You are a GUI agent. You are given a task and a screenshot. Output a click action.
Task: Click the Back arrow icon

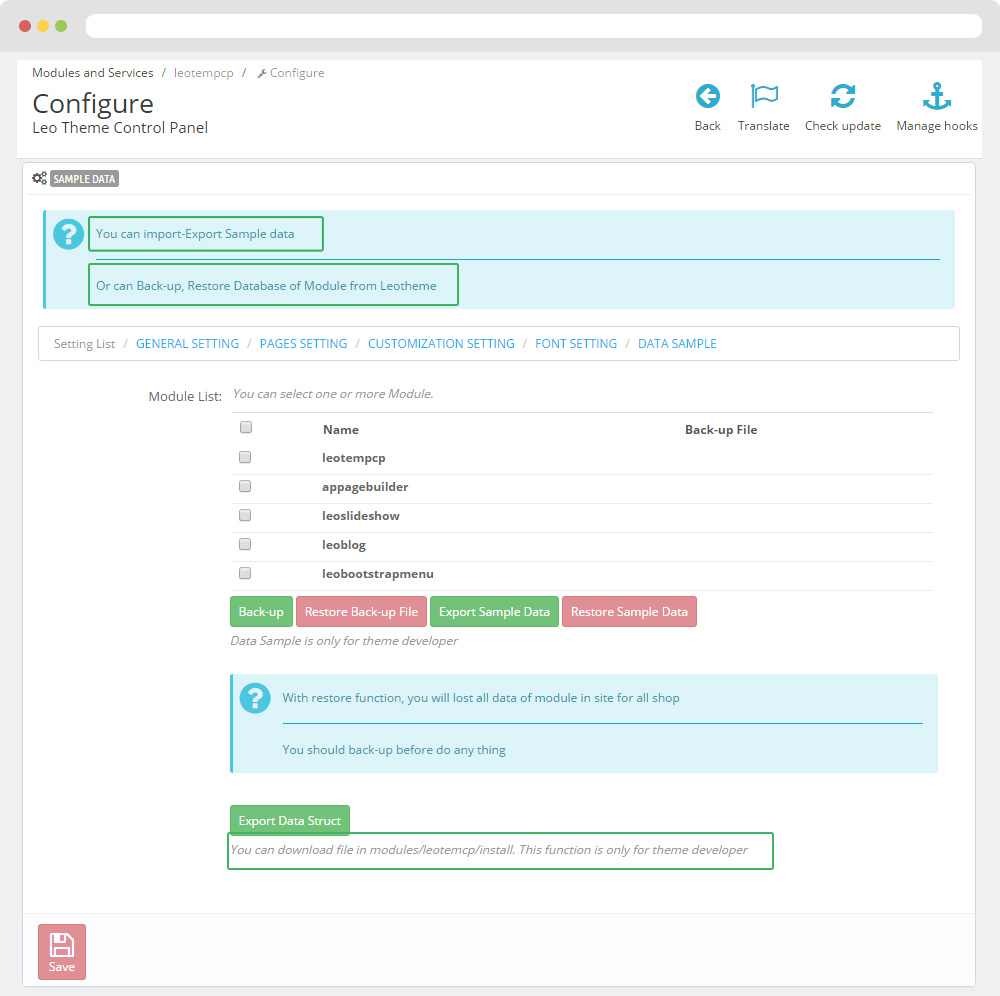707,96
